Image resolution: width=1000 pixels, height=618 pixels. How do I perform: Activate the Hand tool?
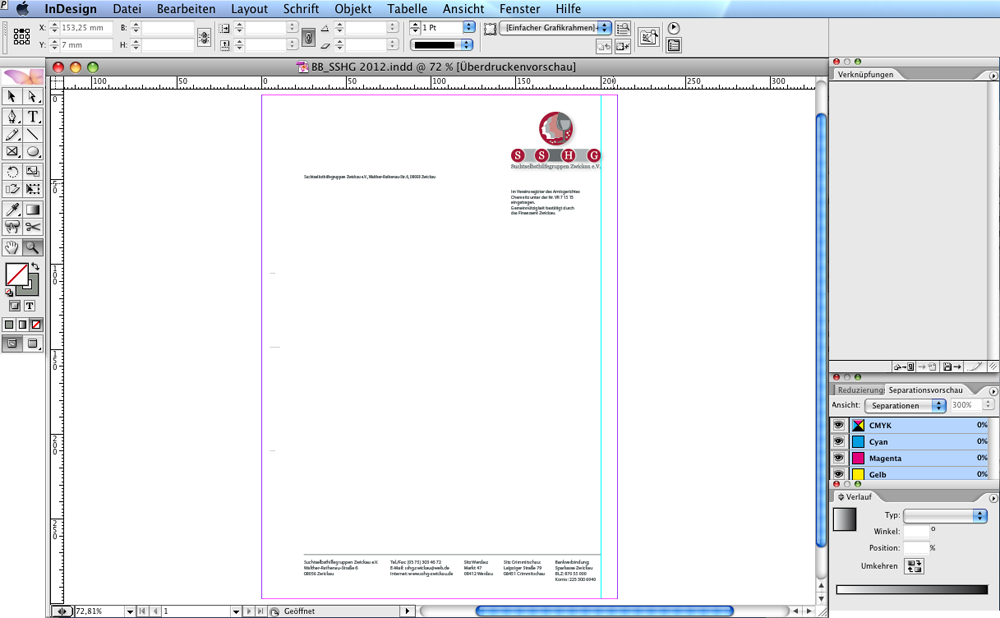pyautogui.click(x=12, y=247)
